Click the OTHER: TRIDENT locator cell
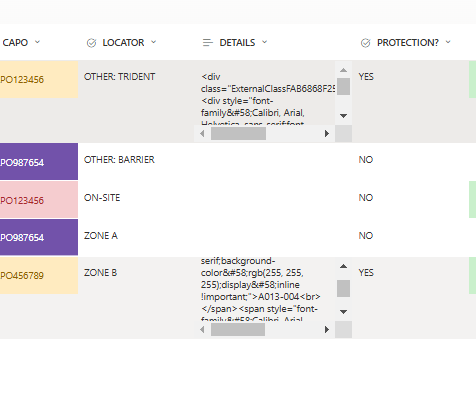Image resolution: width=476 pixels, height=420 pixels. coord(119,77)
